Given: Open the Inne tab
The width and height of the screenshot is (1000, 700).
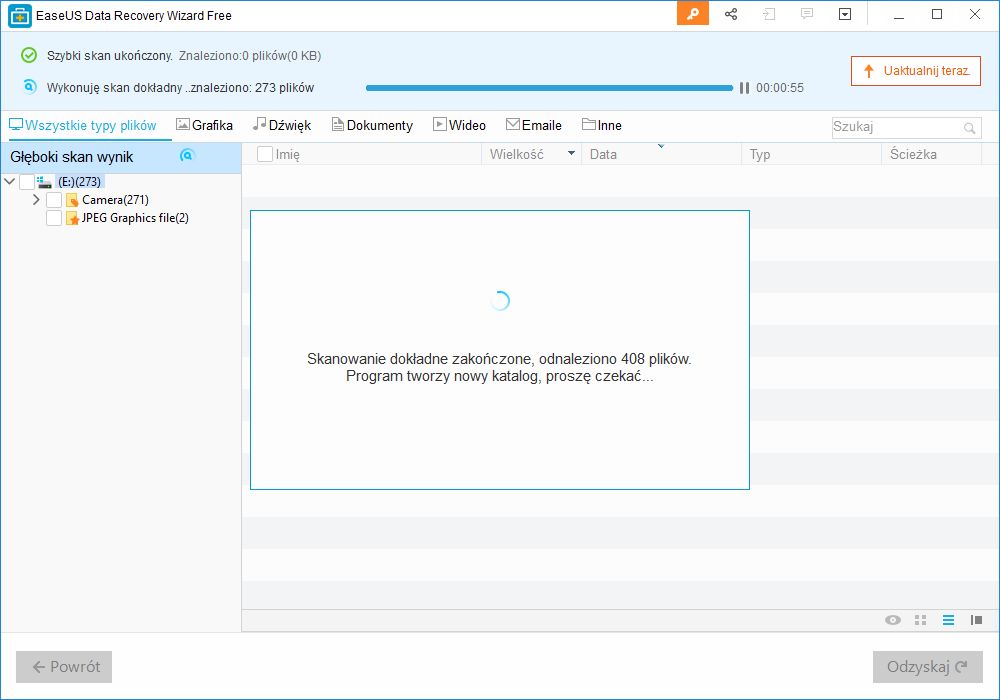Looking at the screenshot, I should click(602, 126).
